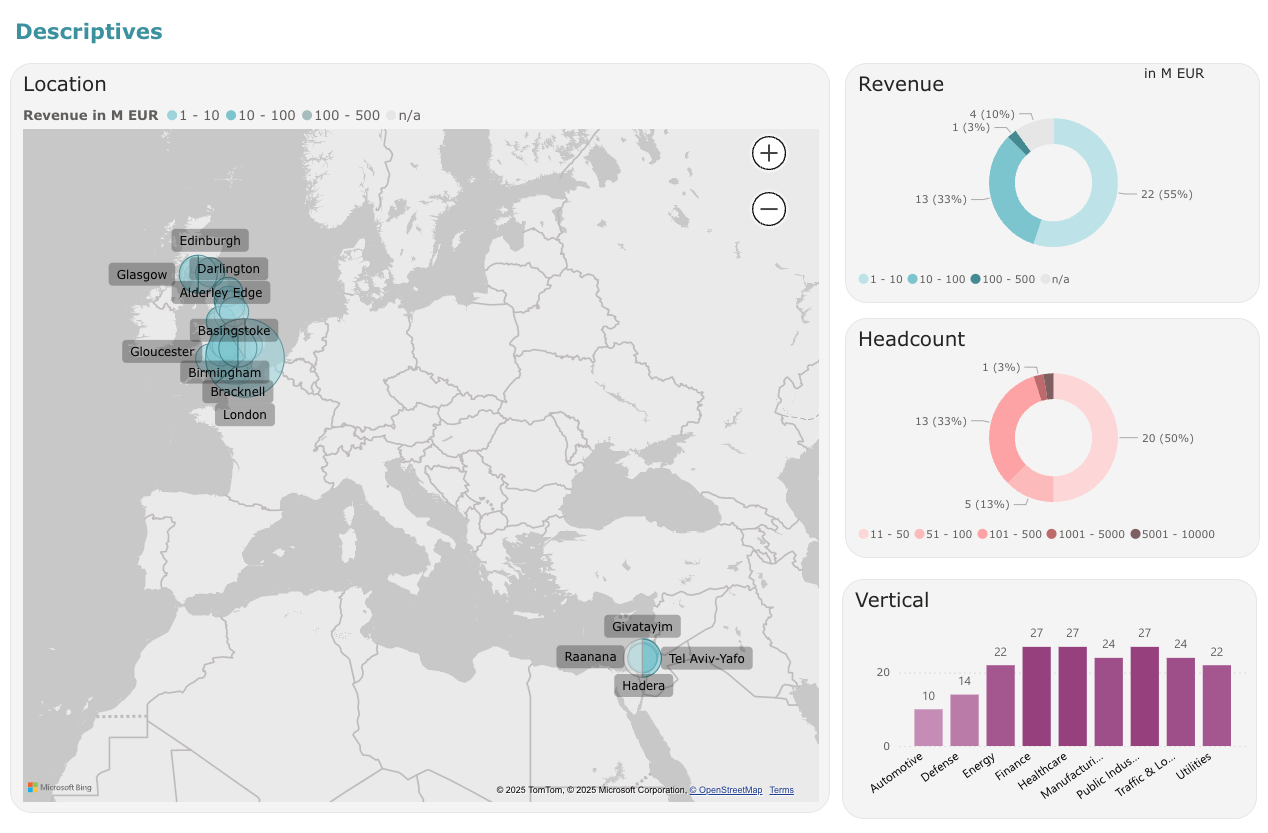The height and width of the screenshot is (833, 1268).
Task: Select the Automotive bar in Vertical chart
Action: [x=928, y=727]
